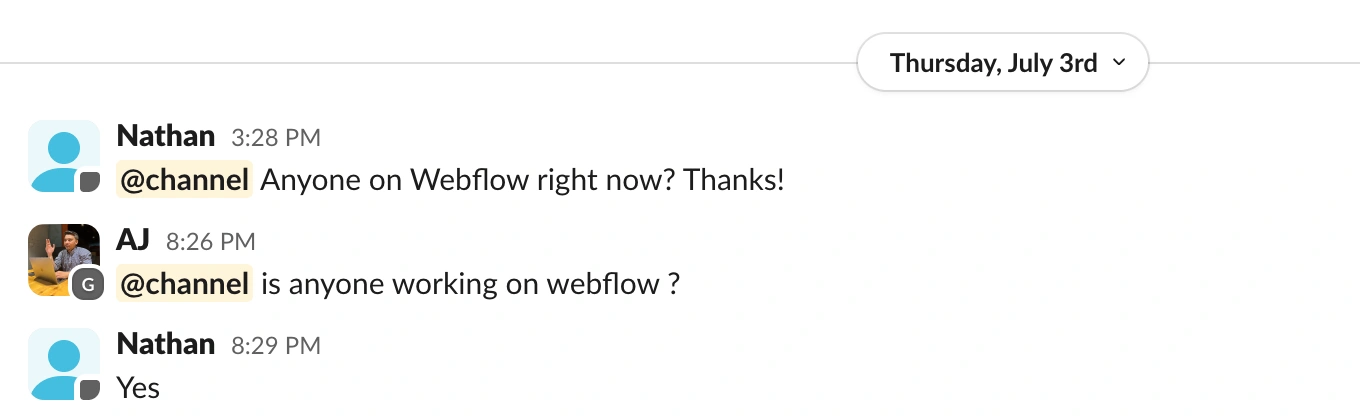Open the 8:29 PM timestamp link
The height and width of the screenshot is (420, 1360).
(x=276, y=345)
